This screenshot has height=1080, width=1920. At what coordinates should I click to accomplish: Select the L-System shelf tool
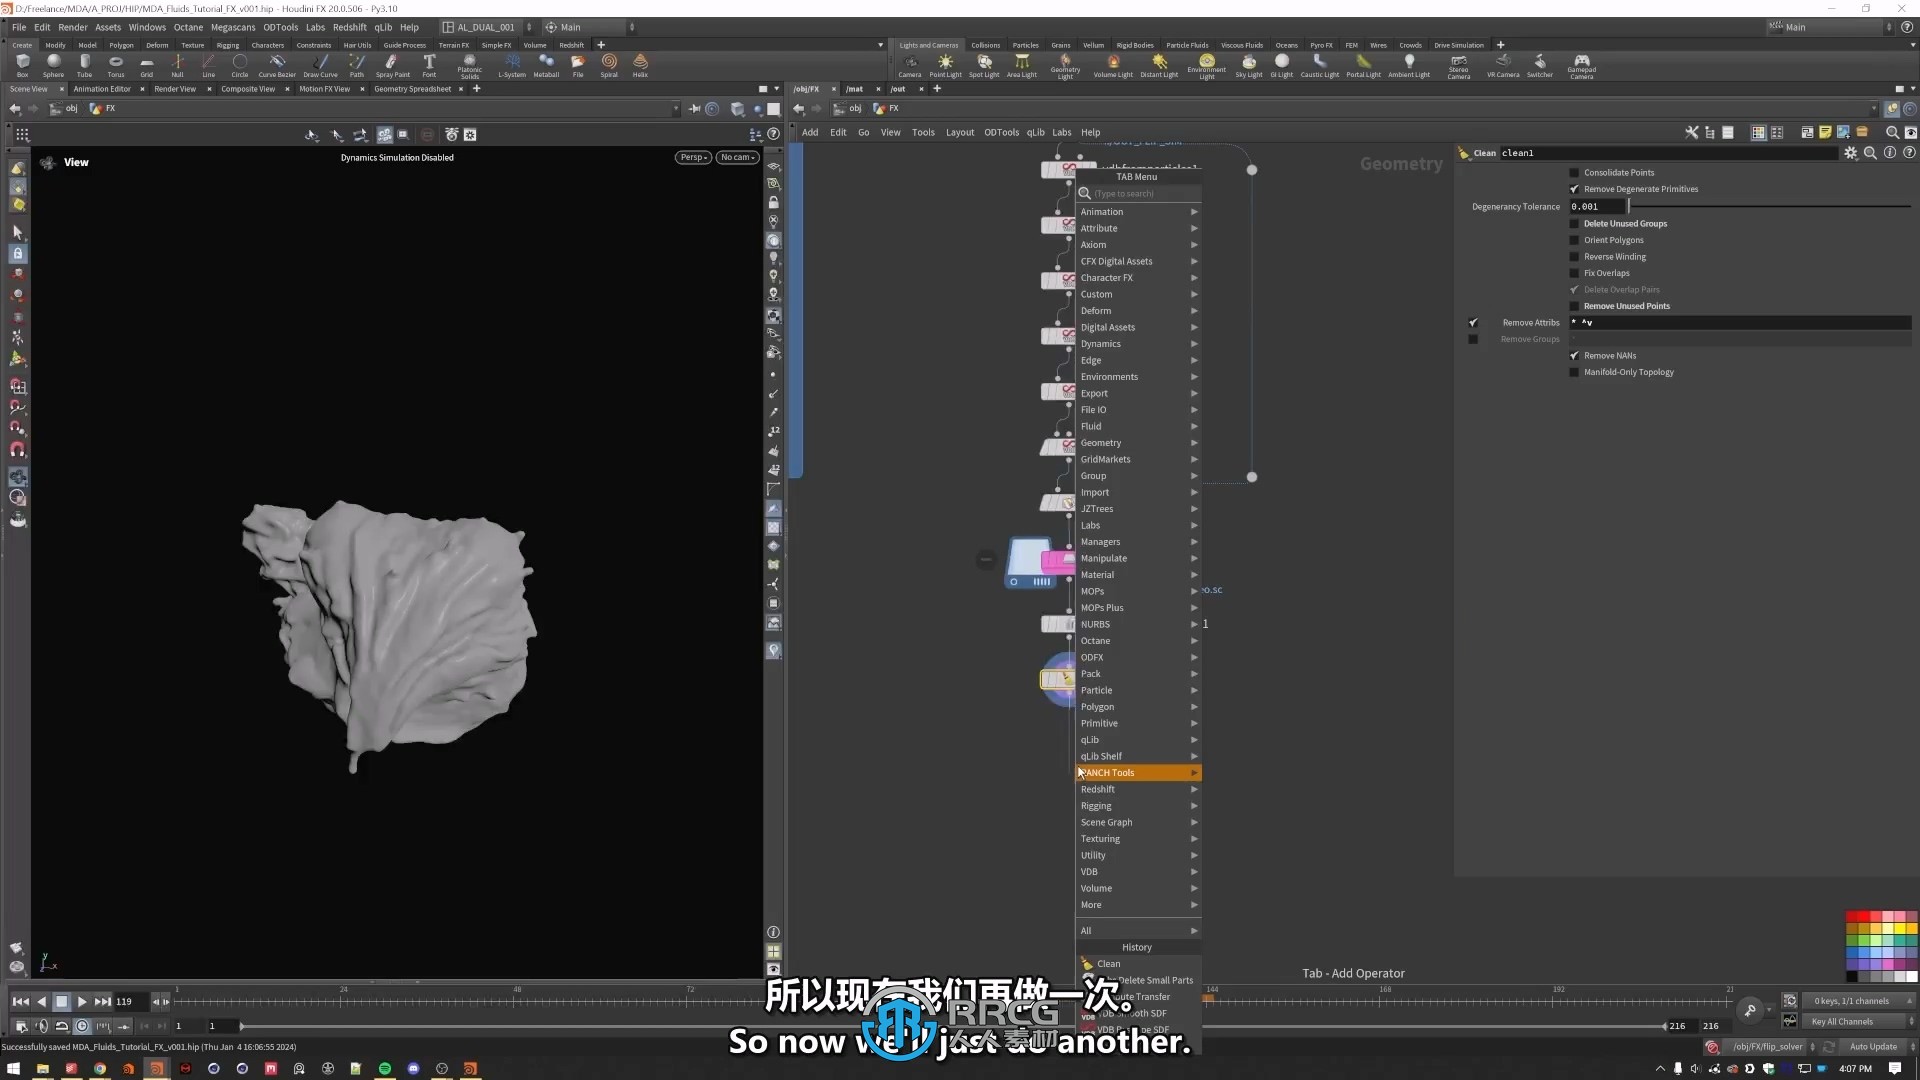point(512,65)
